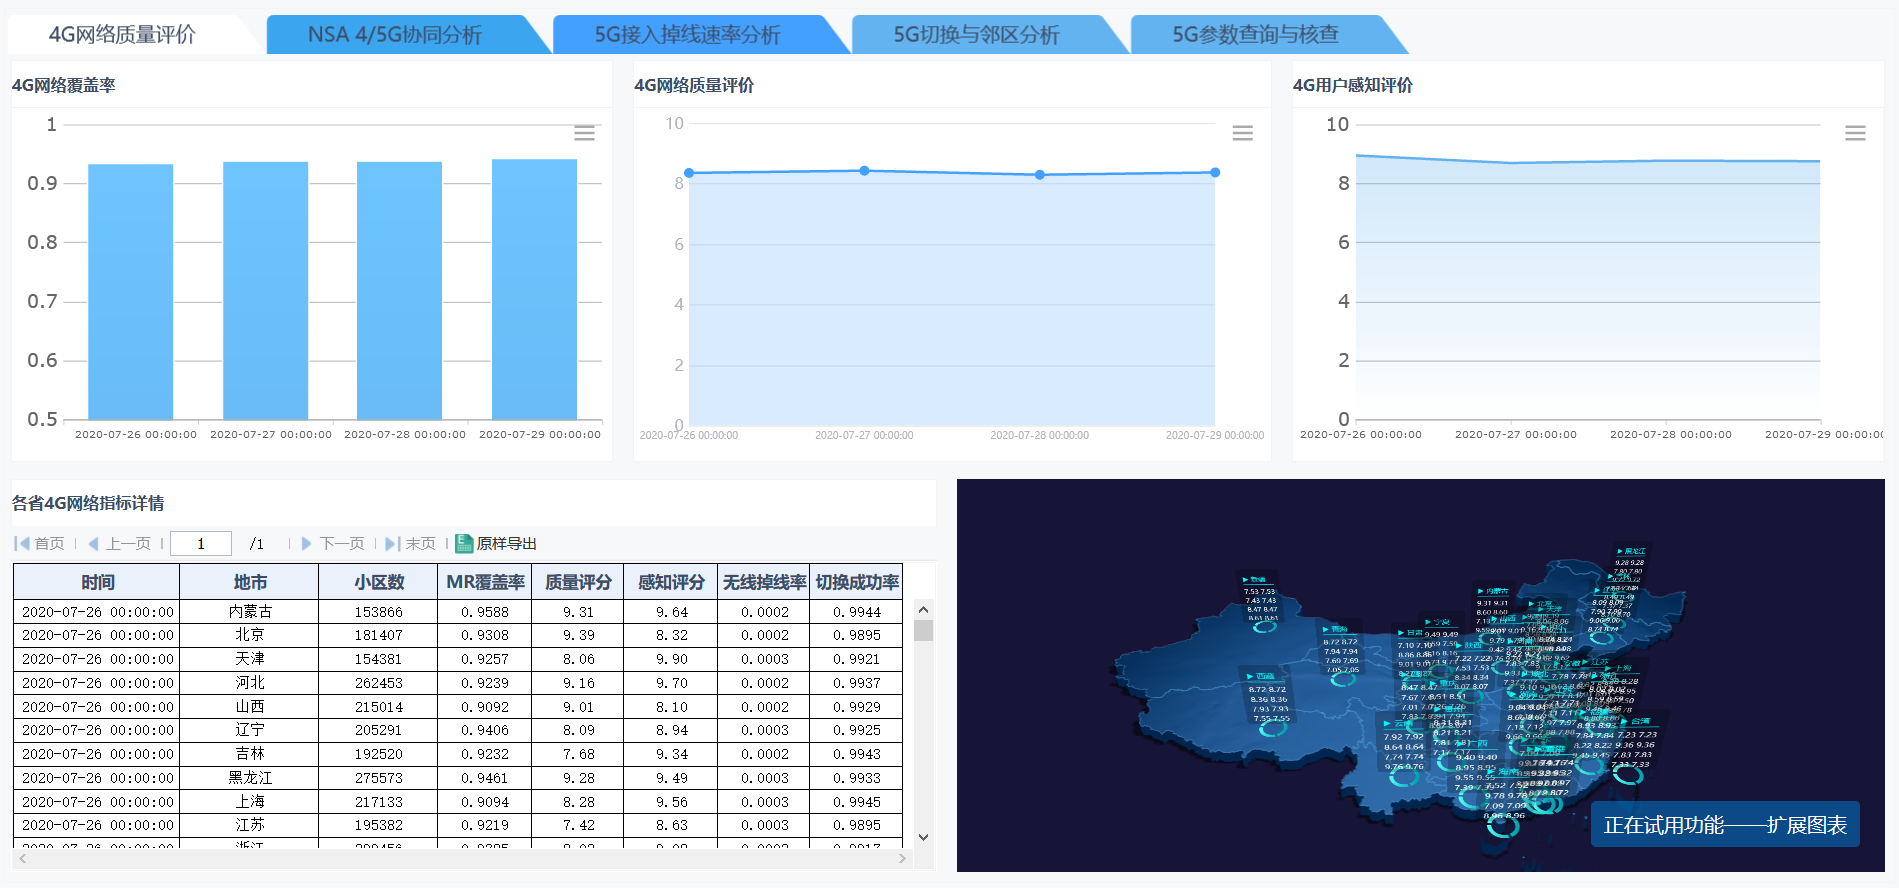The width and height of the screenshot is (1899, 888).
Task: Open the 4G网络质量评价 chart hamburger menu
Action: tap(1242, 134)
